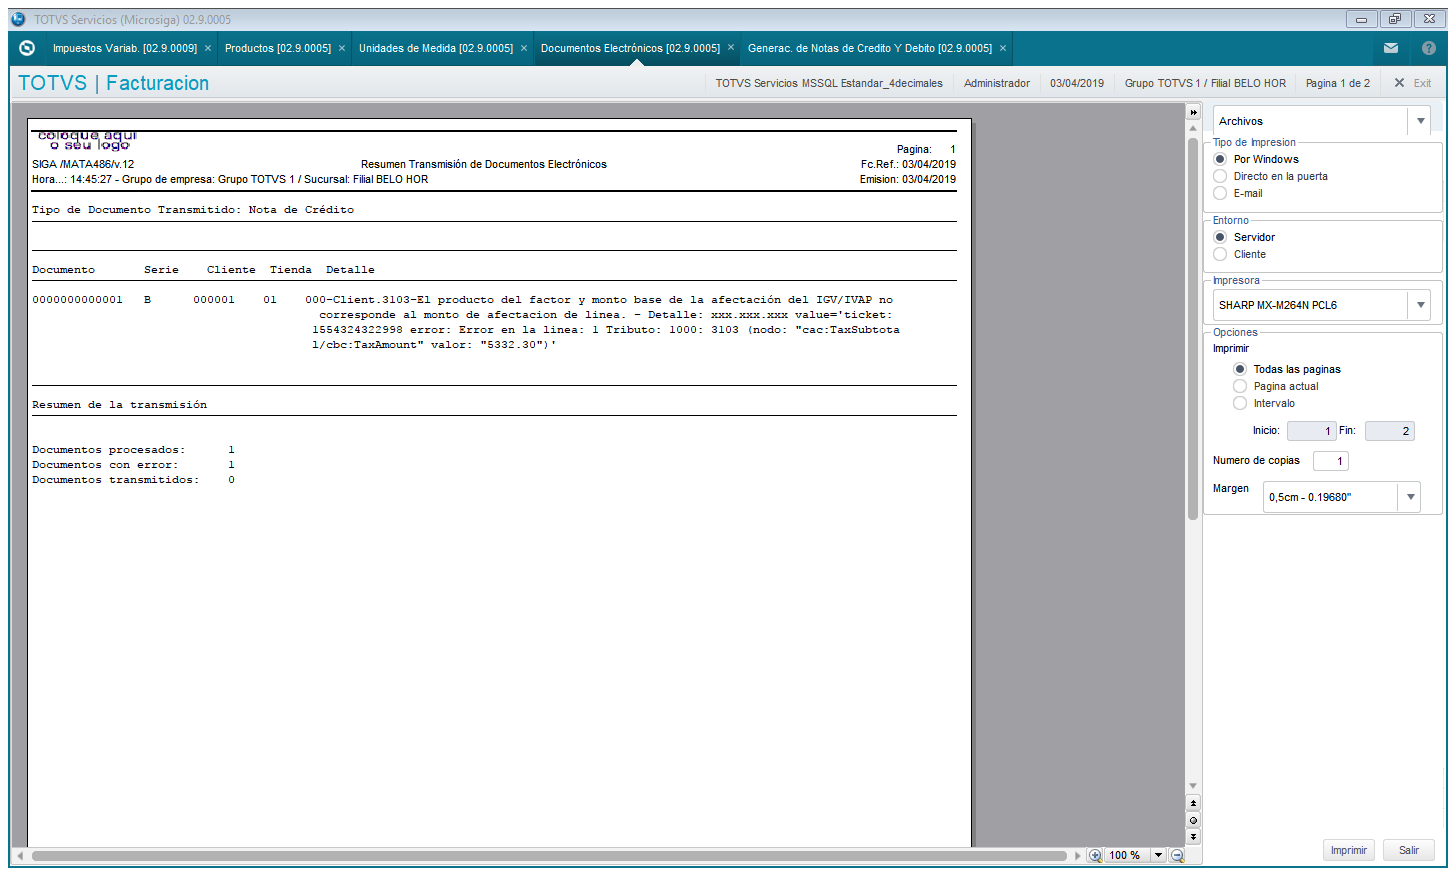Switch to Documentos Electrónicos tab
This screenshot has width=1456, height=876.
point(630,48)
